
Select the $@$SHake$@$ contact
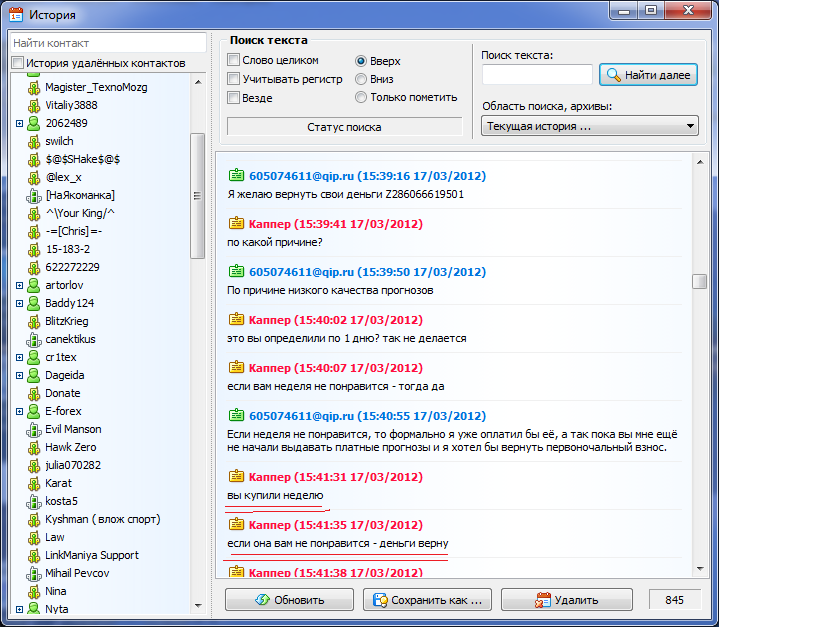click(x=83, y=159)
